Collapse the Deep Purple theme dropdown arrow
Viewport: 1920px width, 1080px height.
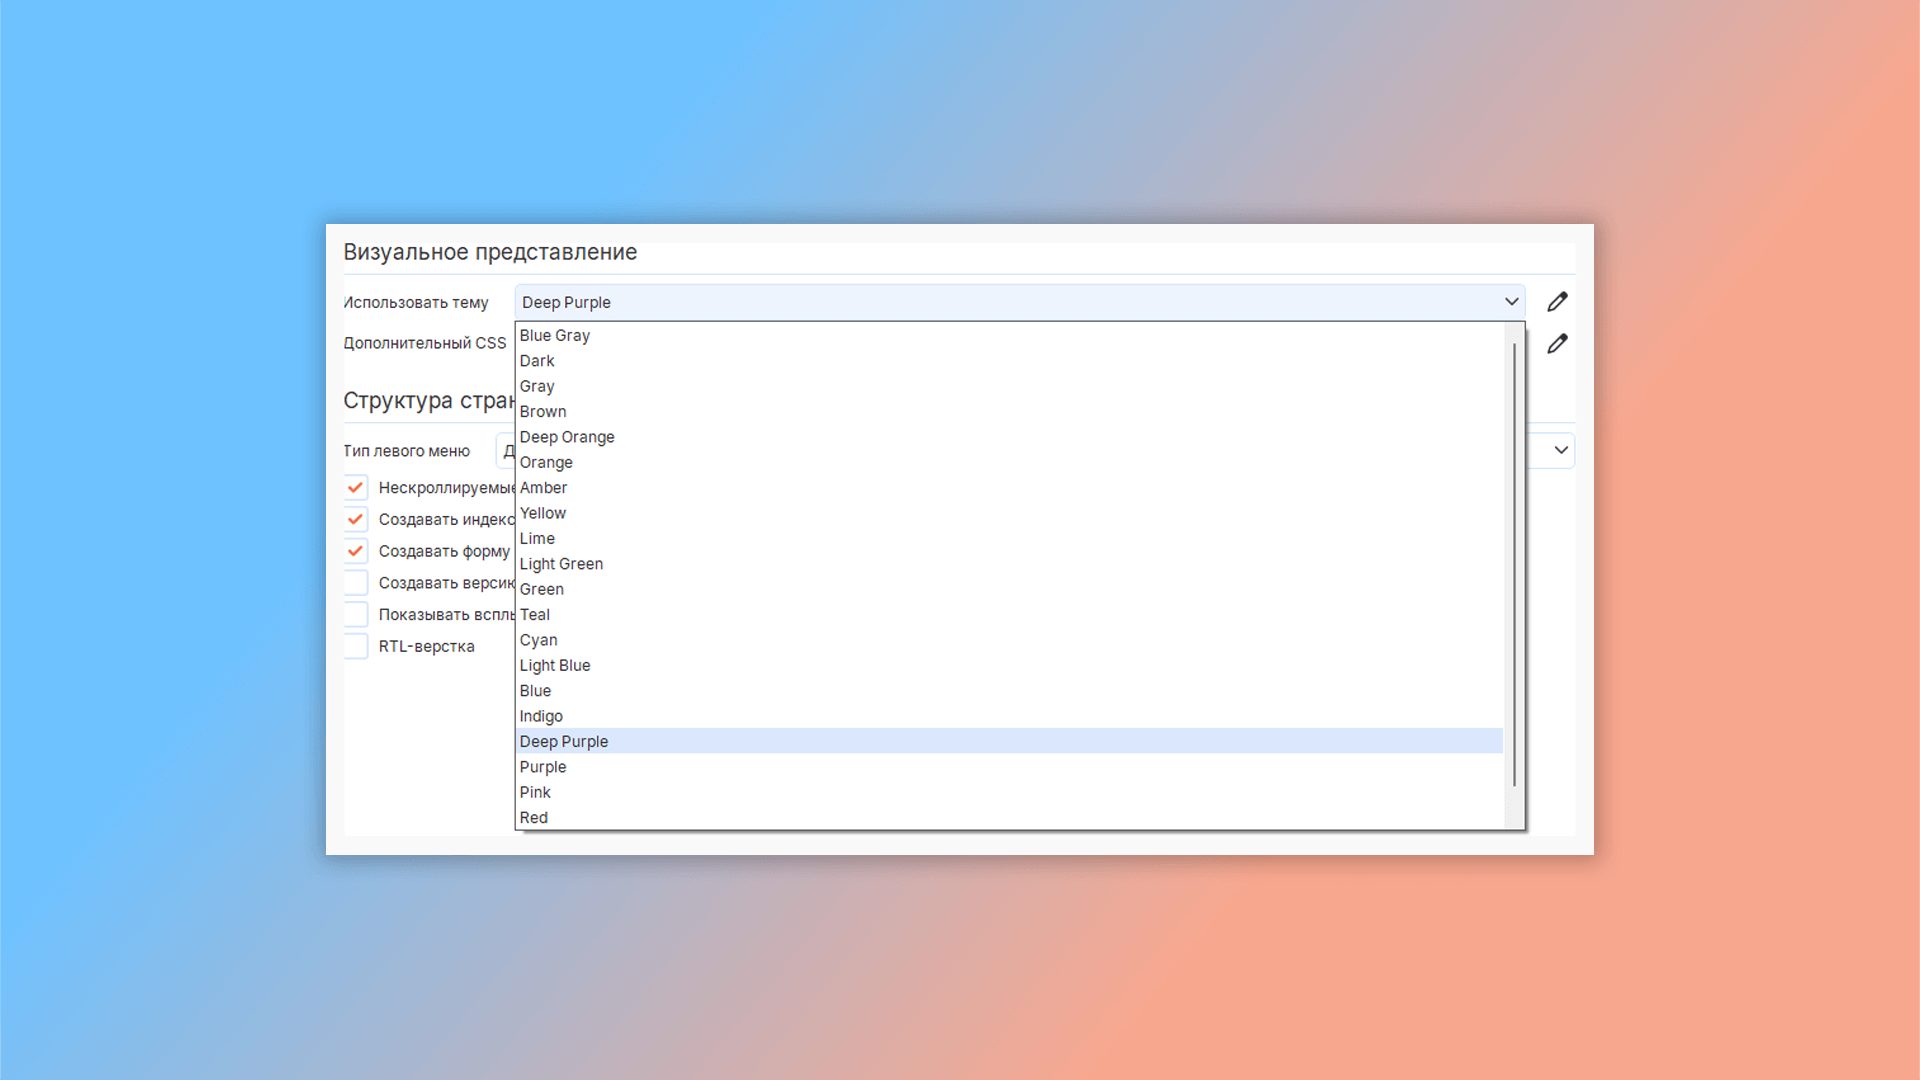pyautogui.click(x=1511, y=302)
